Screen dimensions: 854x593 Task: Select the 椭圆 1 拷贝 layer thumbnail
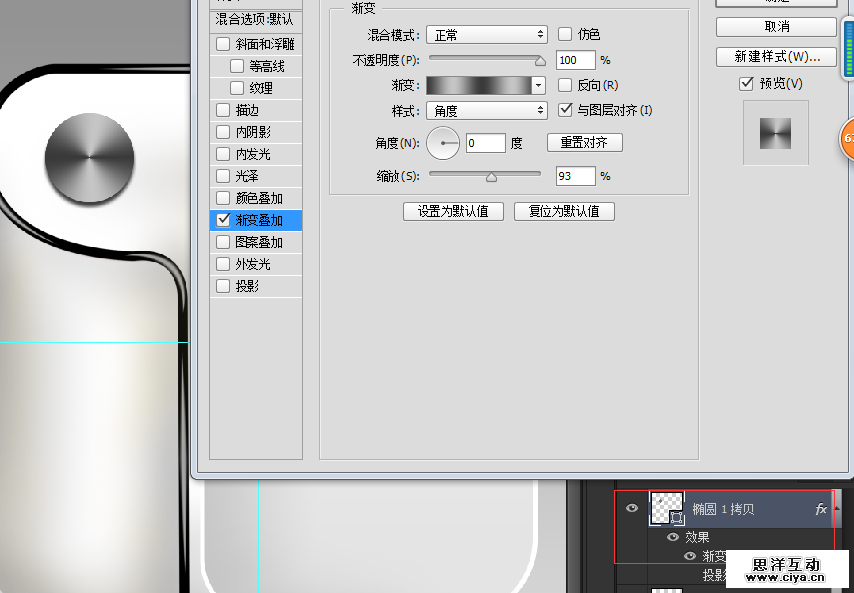click(666, 508)
